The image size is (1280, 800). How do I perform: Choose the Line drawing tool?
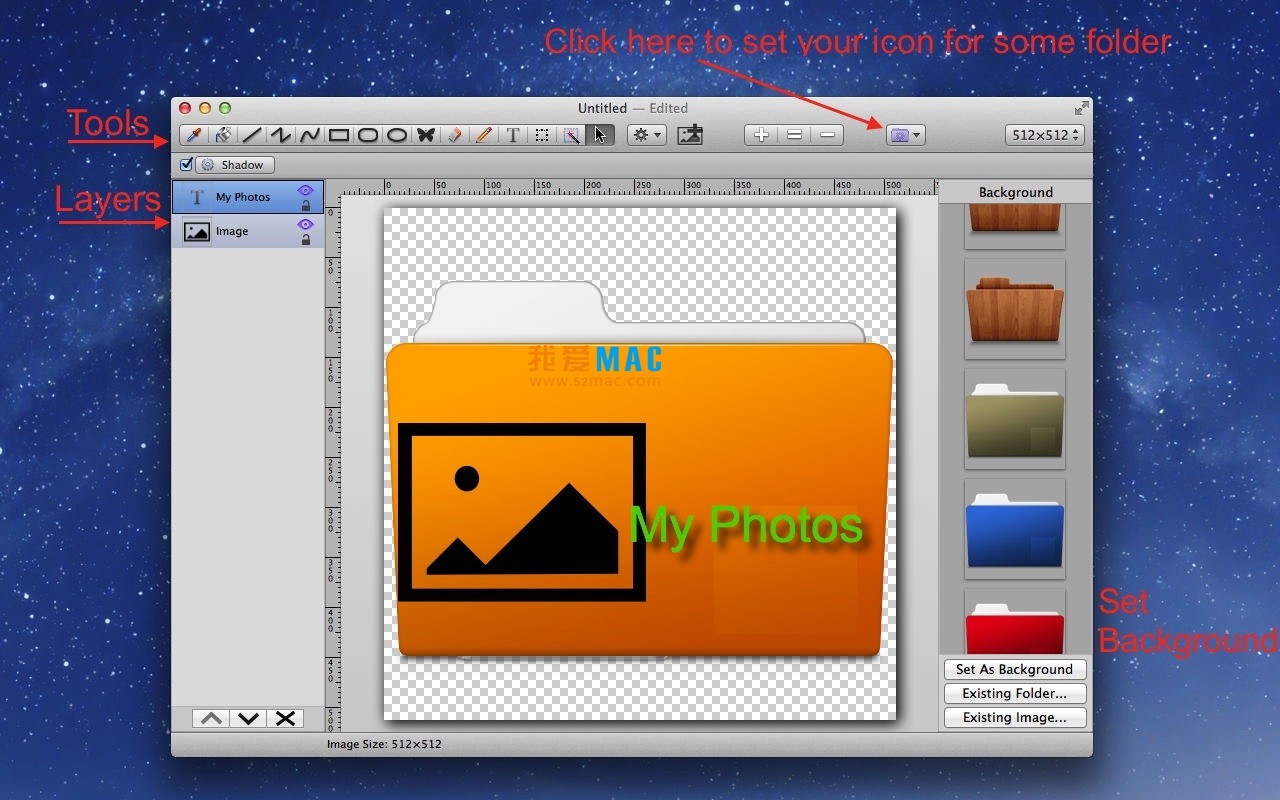[x=252, y=134]
